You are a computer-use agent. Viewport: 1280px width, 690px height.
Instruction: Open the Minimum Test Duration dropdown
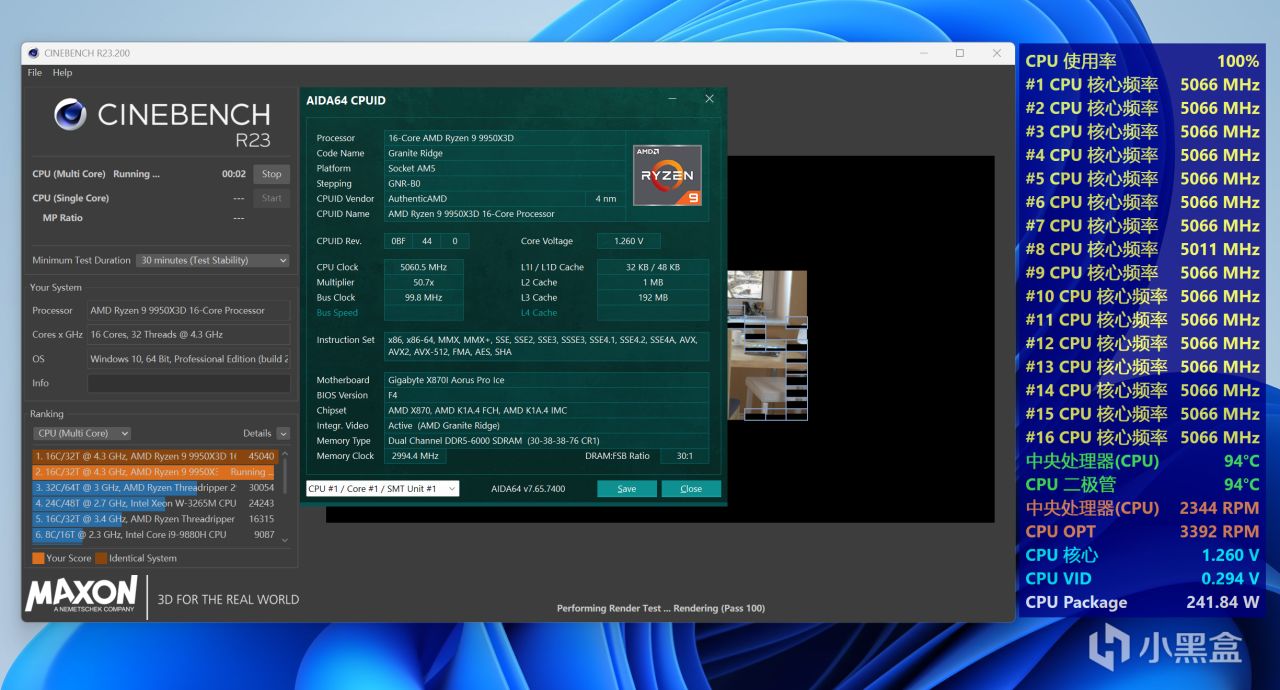tap(214, 260)
